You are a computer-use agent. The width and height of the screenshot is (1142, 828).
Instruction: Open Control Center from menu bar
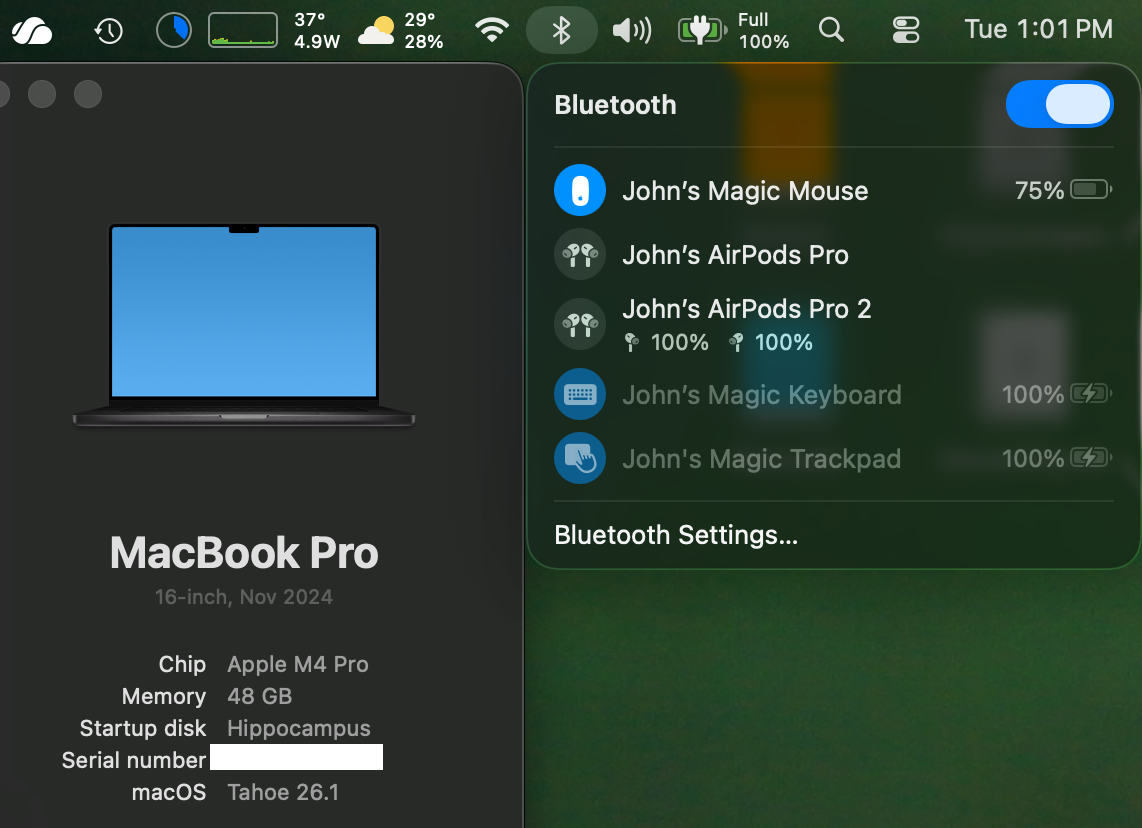(906, 30)
